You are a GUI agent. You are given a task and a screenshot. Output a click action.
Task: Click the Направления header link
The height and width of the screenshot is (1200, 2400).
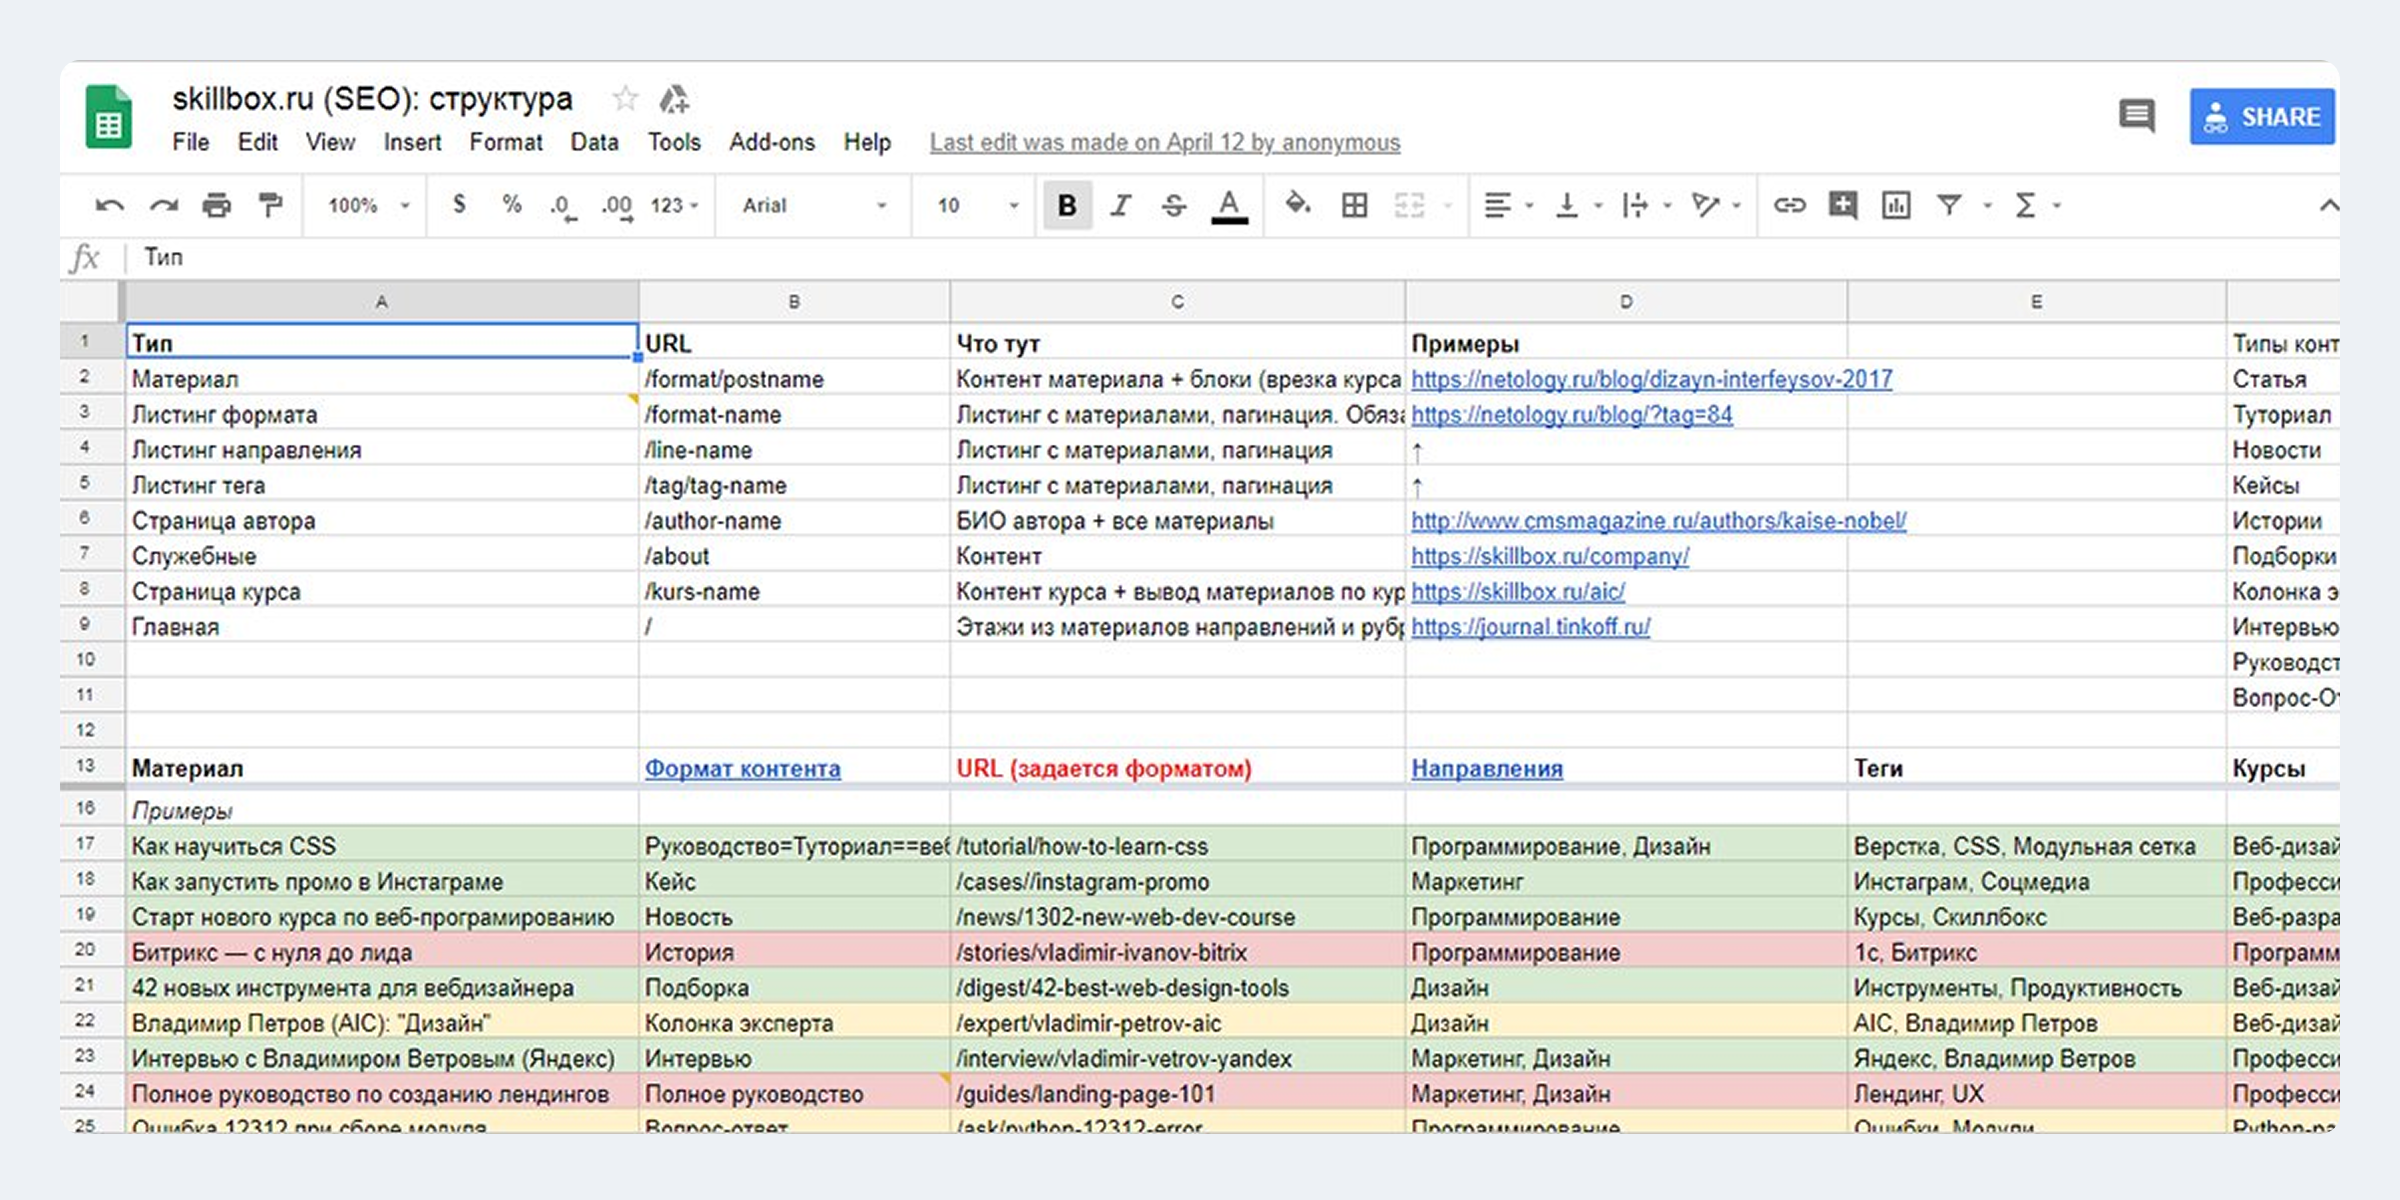(x=1487, y=769)
